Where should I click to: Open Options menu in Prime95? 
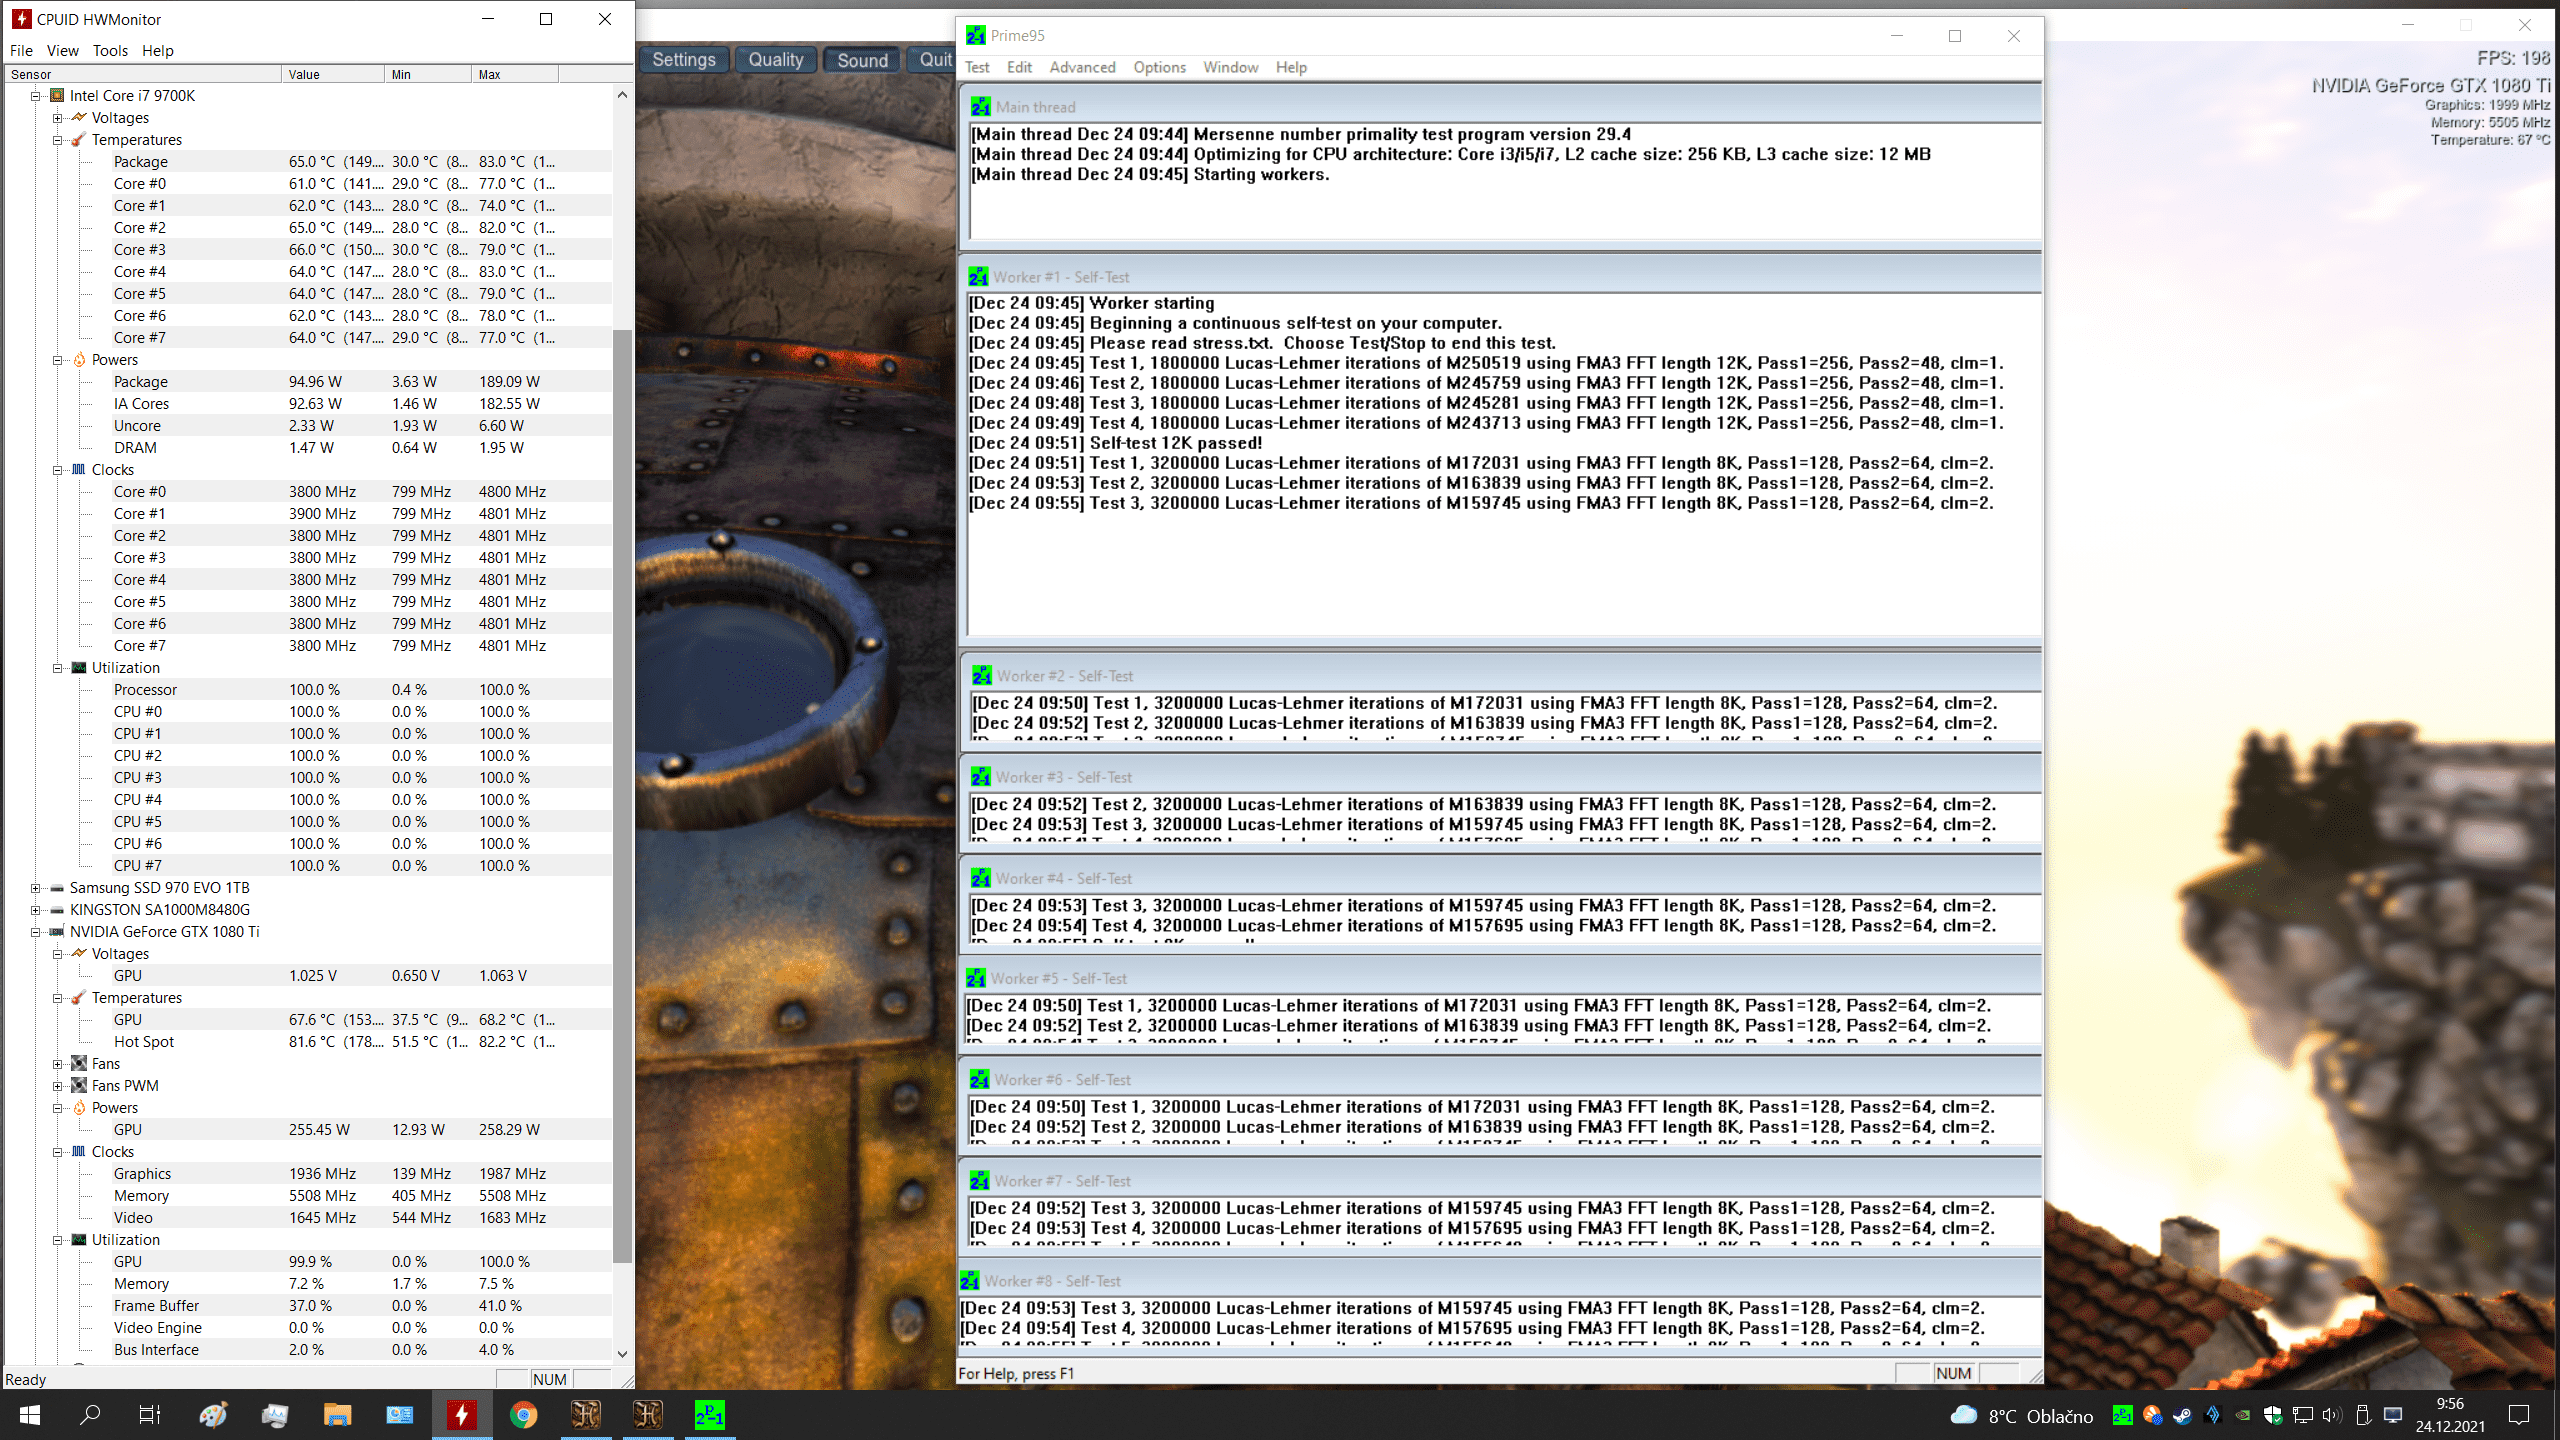[x=1159, y=67]
